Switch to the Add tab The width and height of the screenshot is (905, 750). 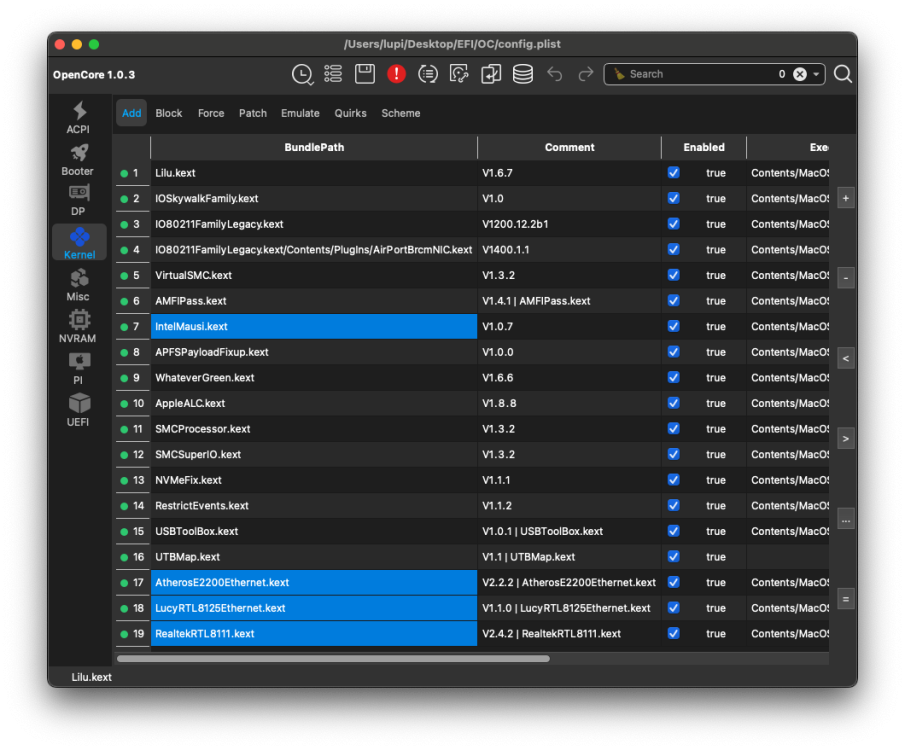(x=132, y=113)
